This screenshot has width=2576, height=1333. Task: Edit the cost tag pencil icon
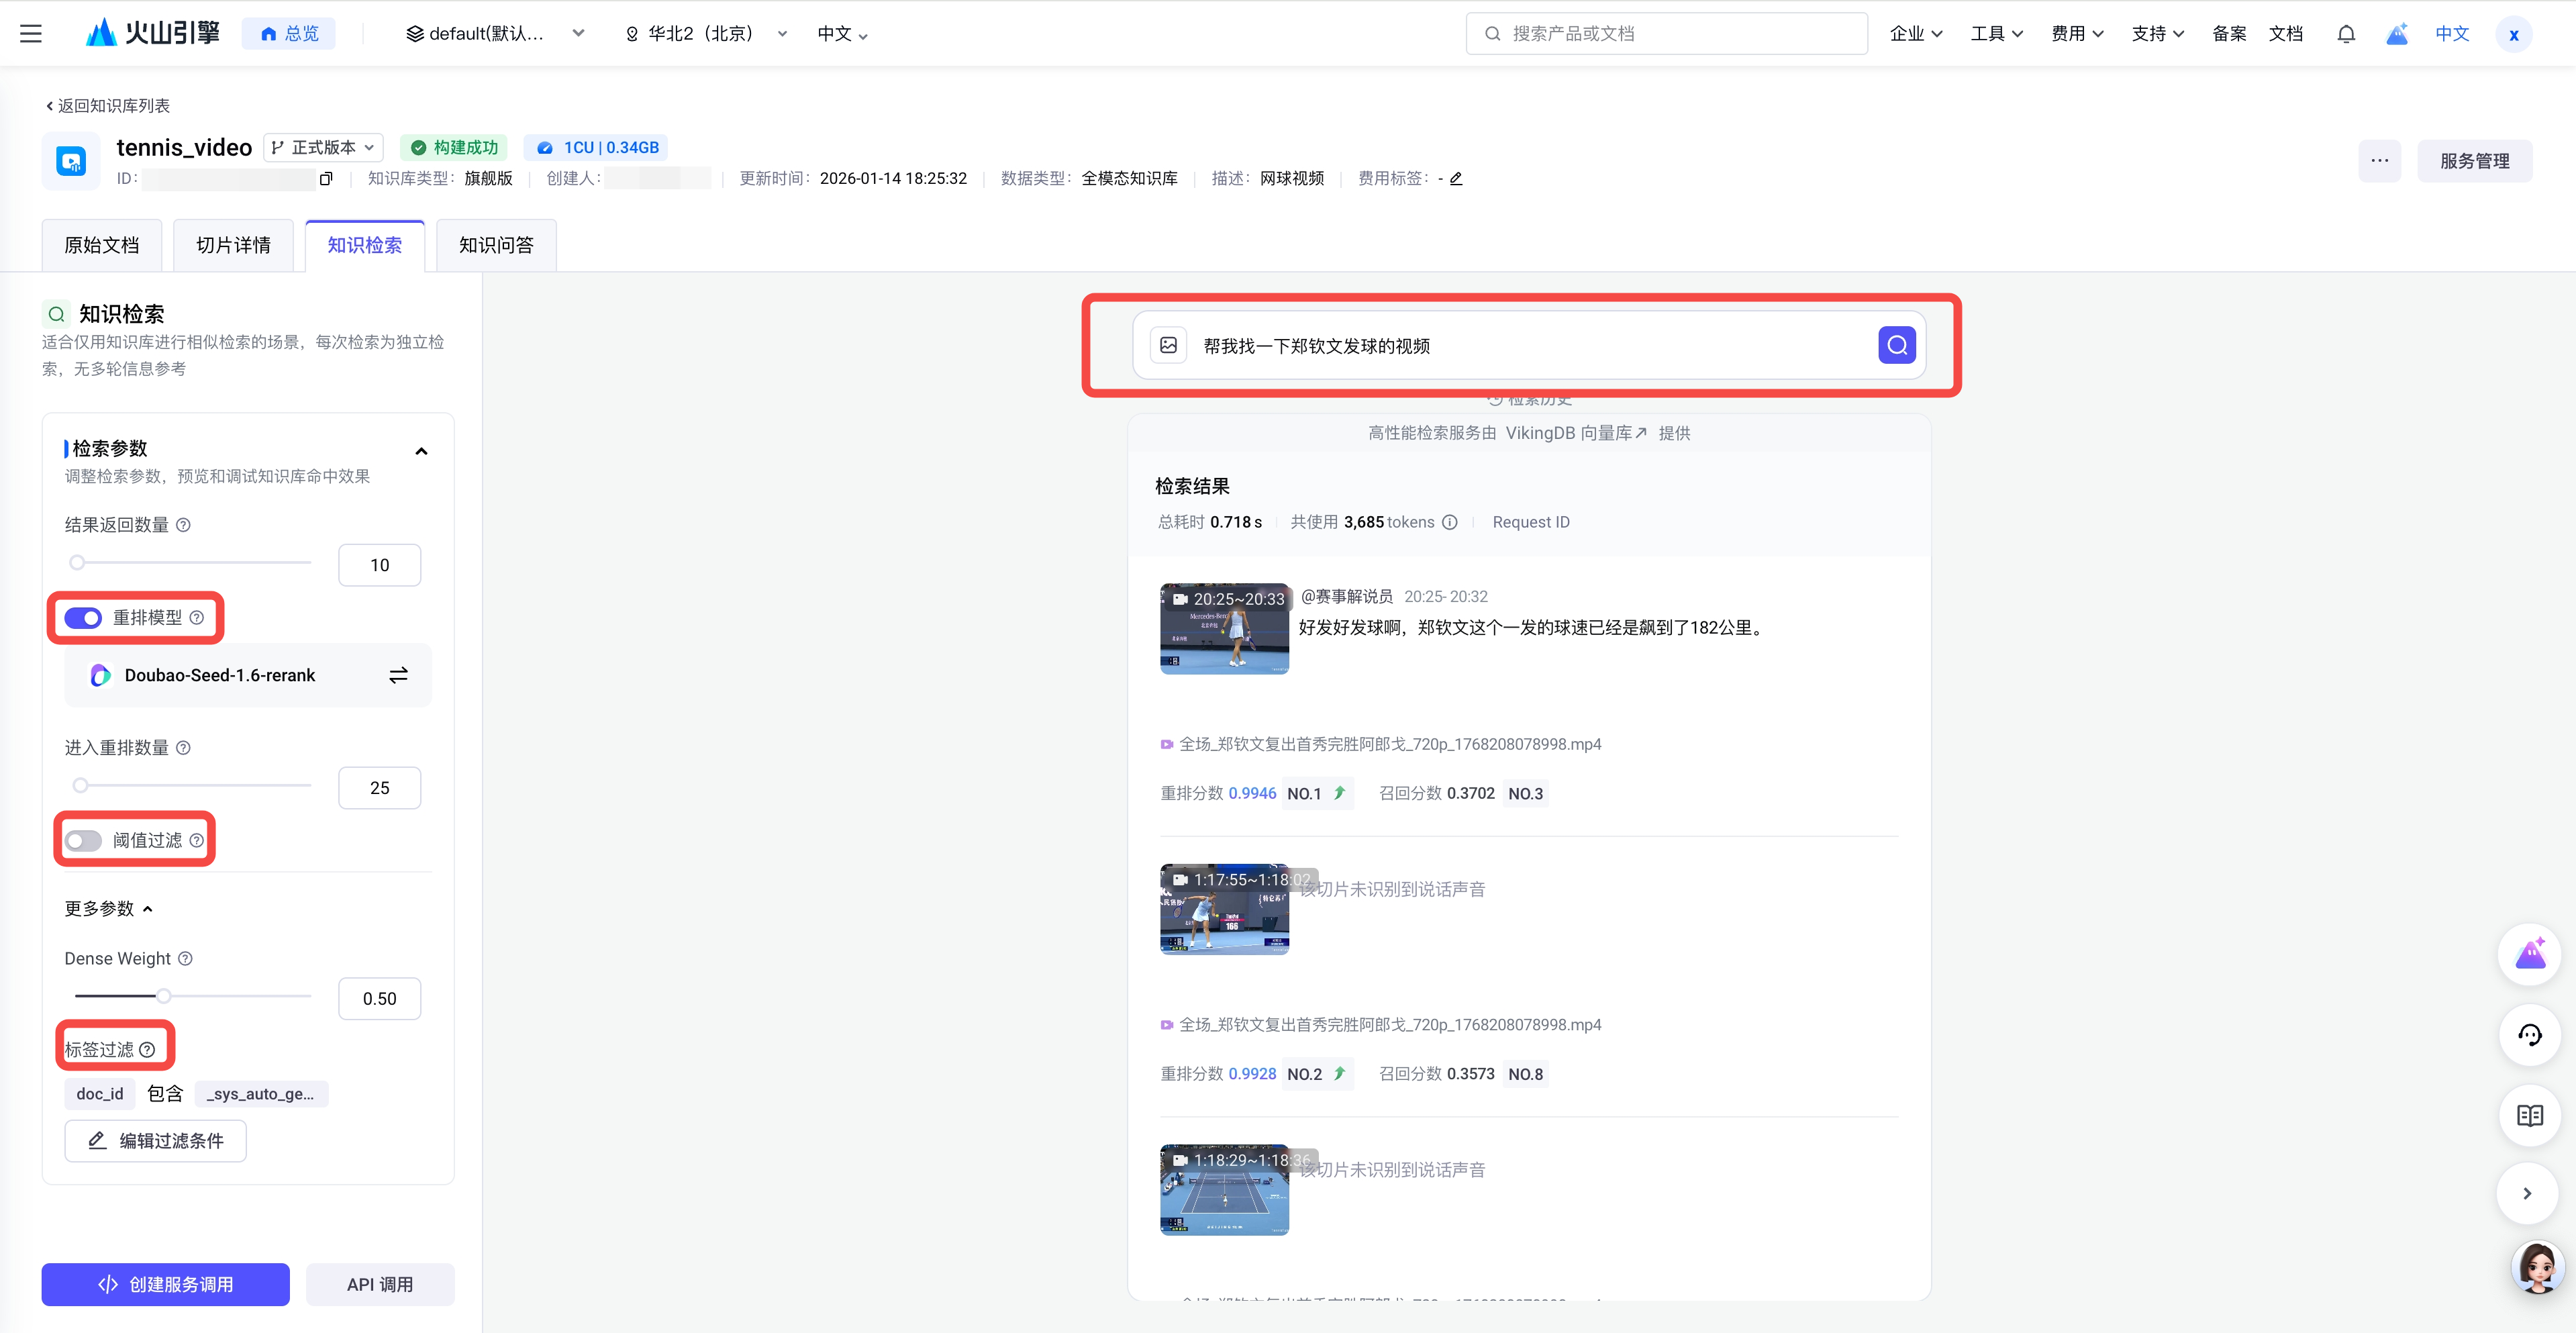[1456, 179]
